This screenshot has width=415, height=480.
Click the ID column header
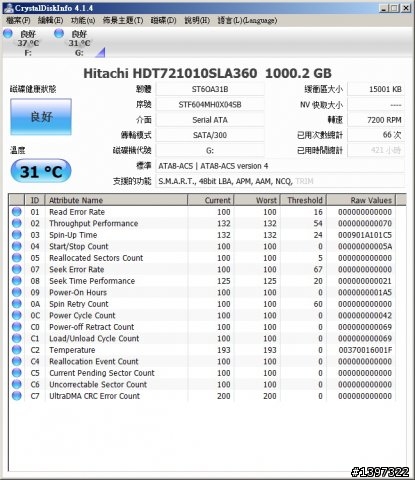(35, 200)
